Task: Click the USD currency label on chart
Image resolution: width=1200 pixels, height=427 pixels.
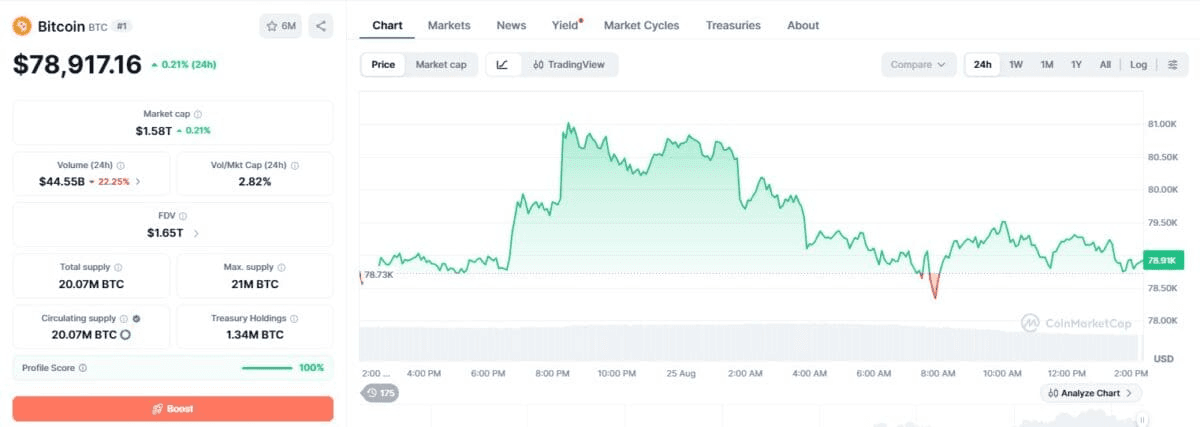Action: pos(1163,358)
